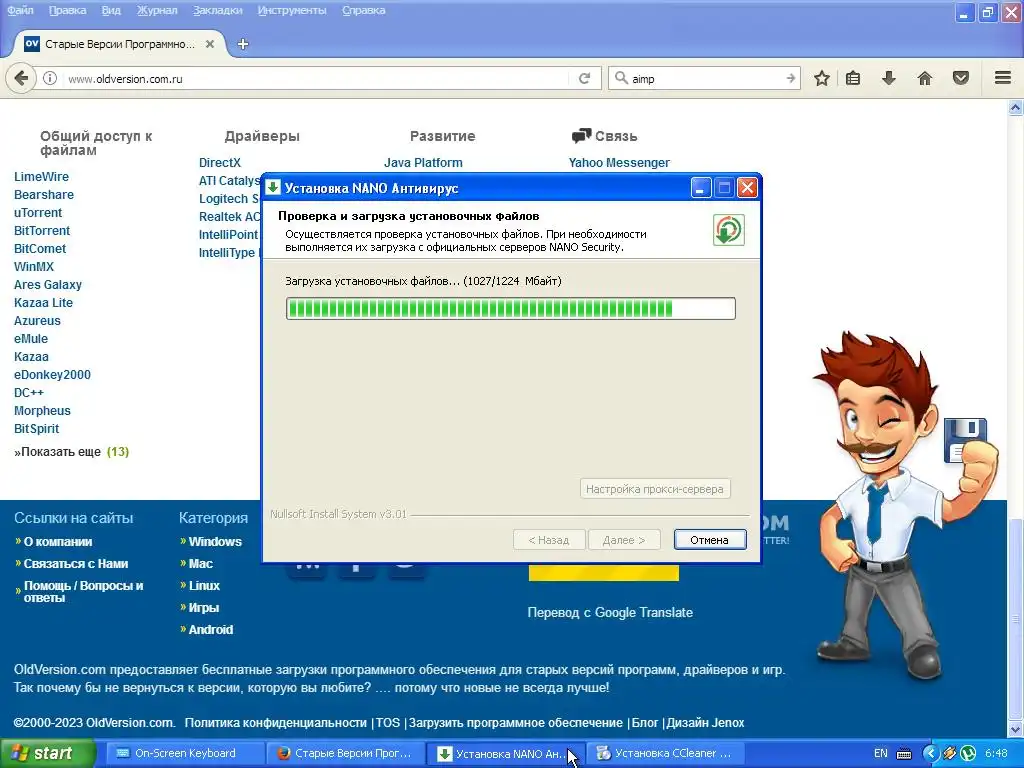Click the page scrollbar down arrow
Screen dimensions: 1024x768
(x=1015, y=729)
